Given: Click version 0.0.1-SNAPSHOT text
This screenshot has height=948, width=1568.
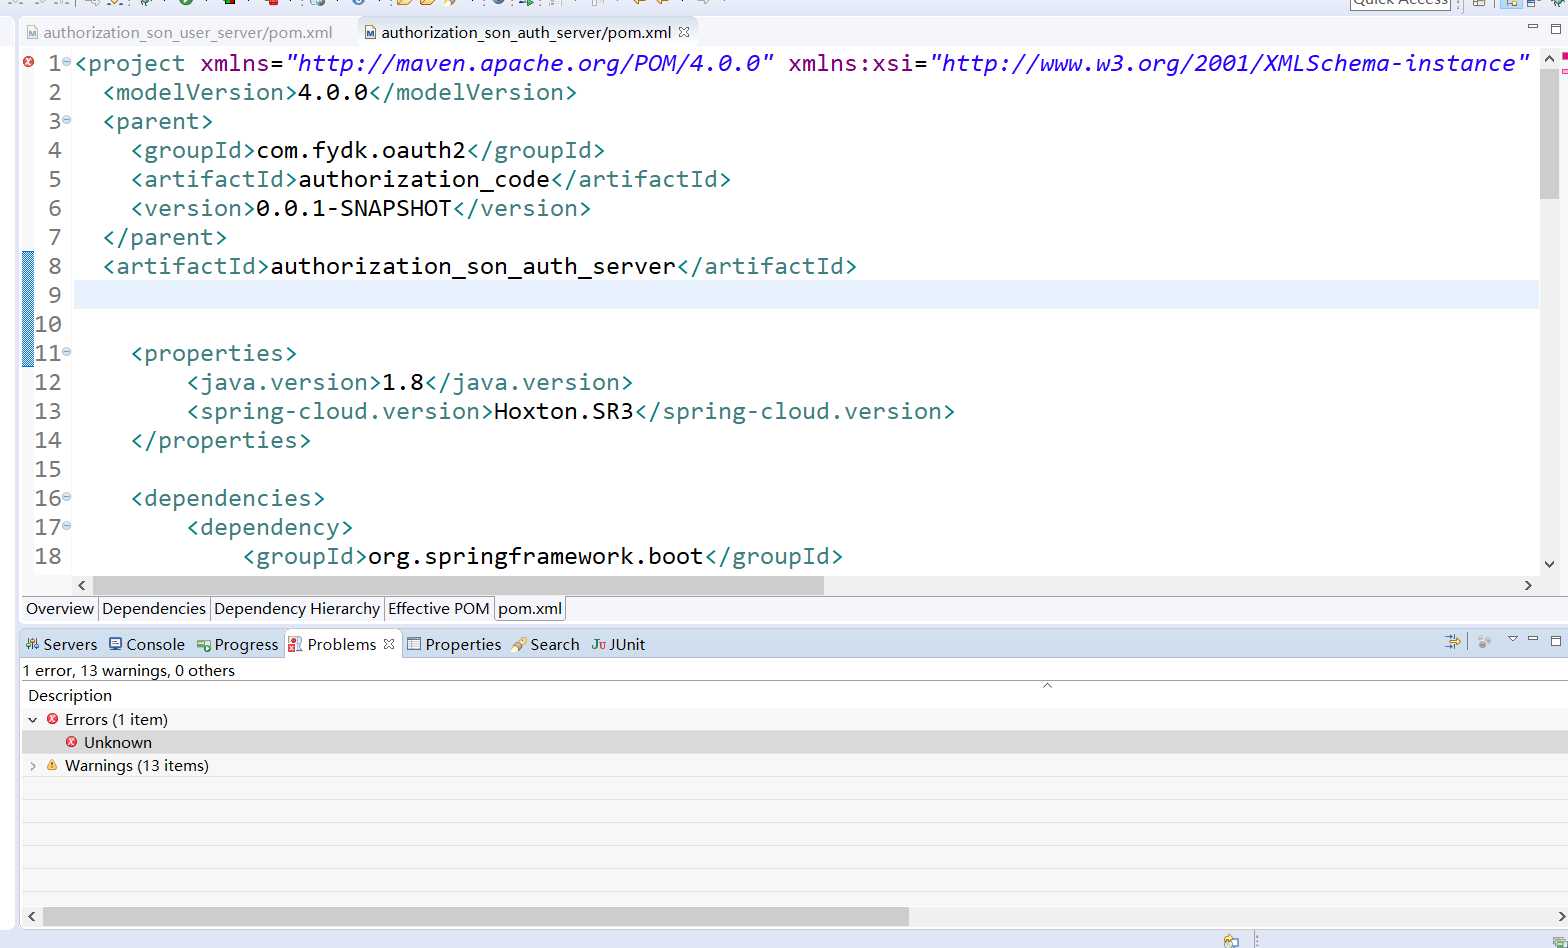Looking at the screenshot, I should [x=354, y=208].
